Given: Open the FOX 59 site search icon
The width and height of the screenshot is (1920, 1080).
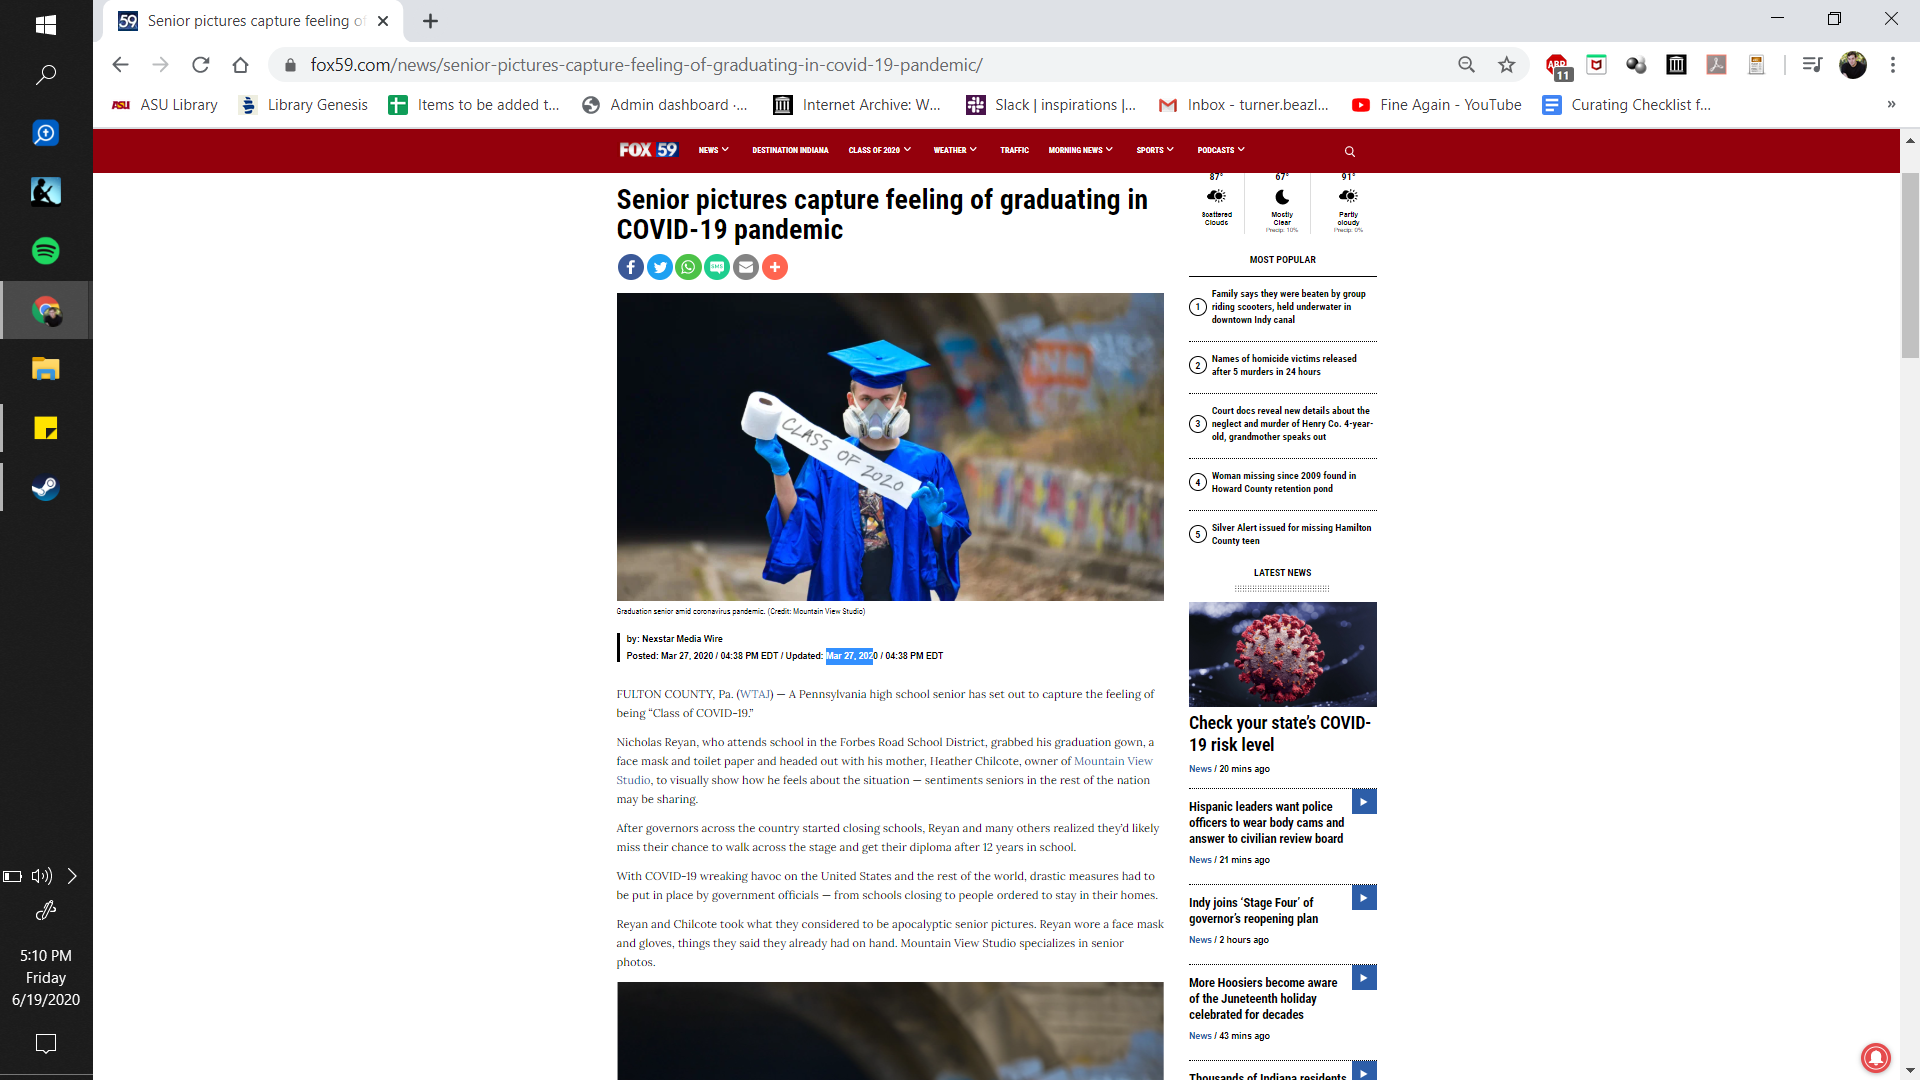Looking at the screenshot, I should tap(1349, 151).
